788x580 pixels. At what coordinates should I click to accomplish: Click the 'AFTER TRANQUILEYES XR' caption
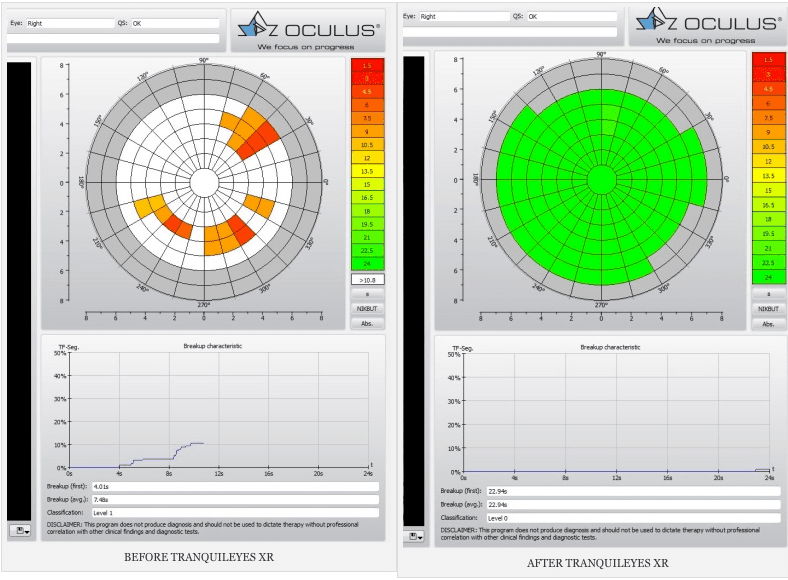tap(598, 563)
